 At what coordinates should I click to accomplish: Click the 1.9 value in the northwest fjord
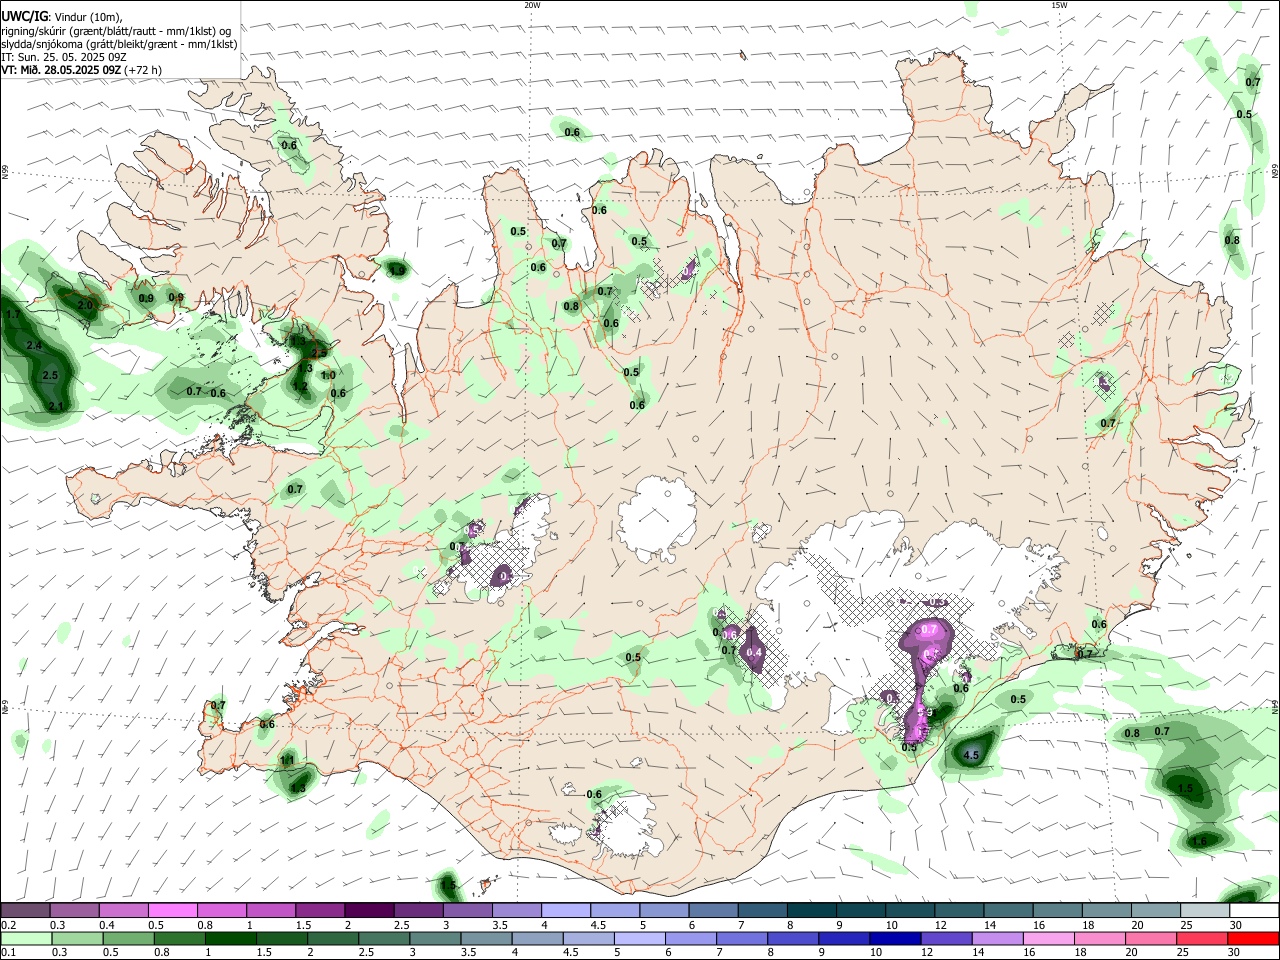click(397, 270)
